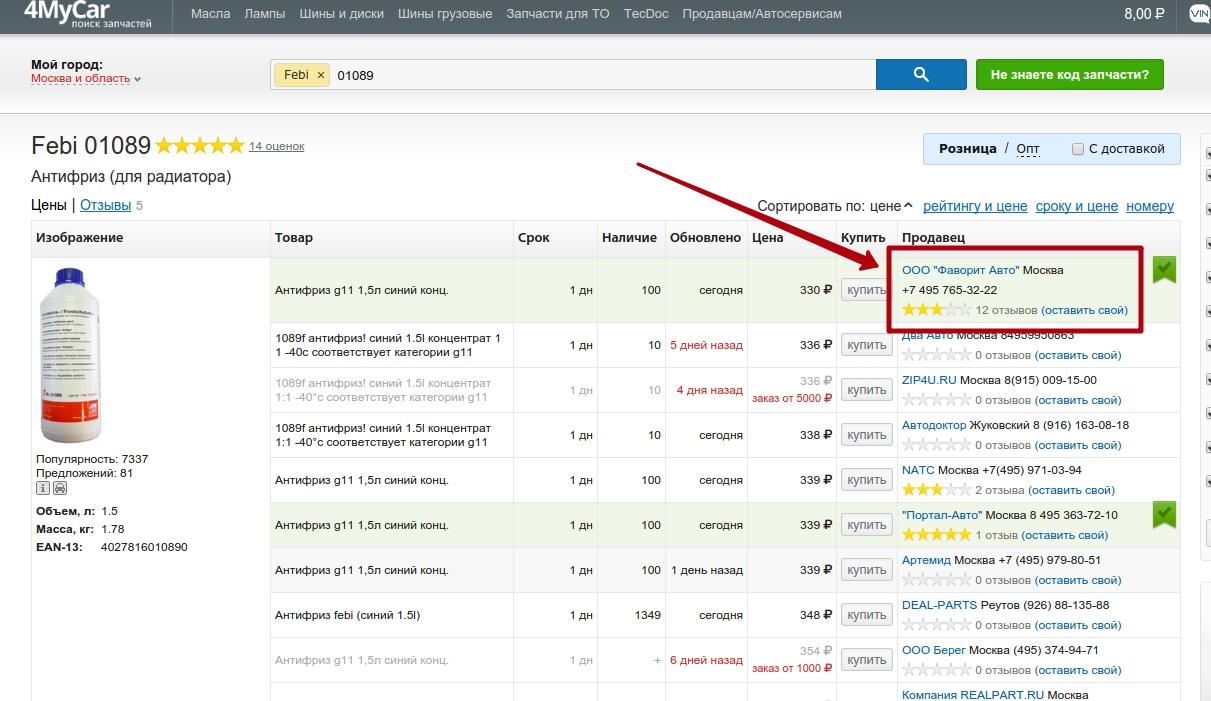Buy from NATC at 339 ₽
The image size is (1211, 701).
(865, 480)
